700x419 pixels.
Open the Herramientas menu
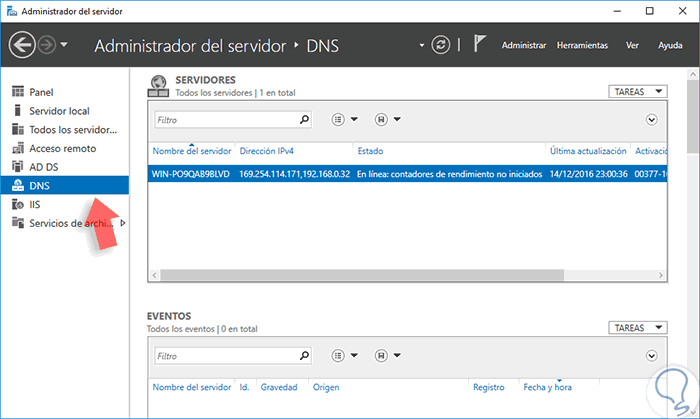point(582,45)
